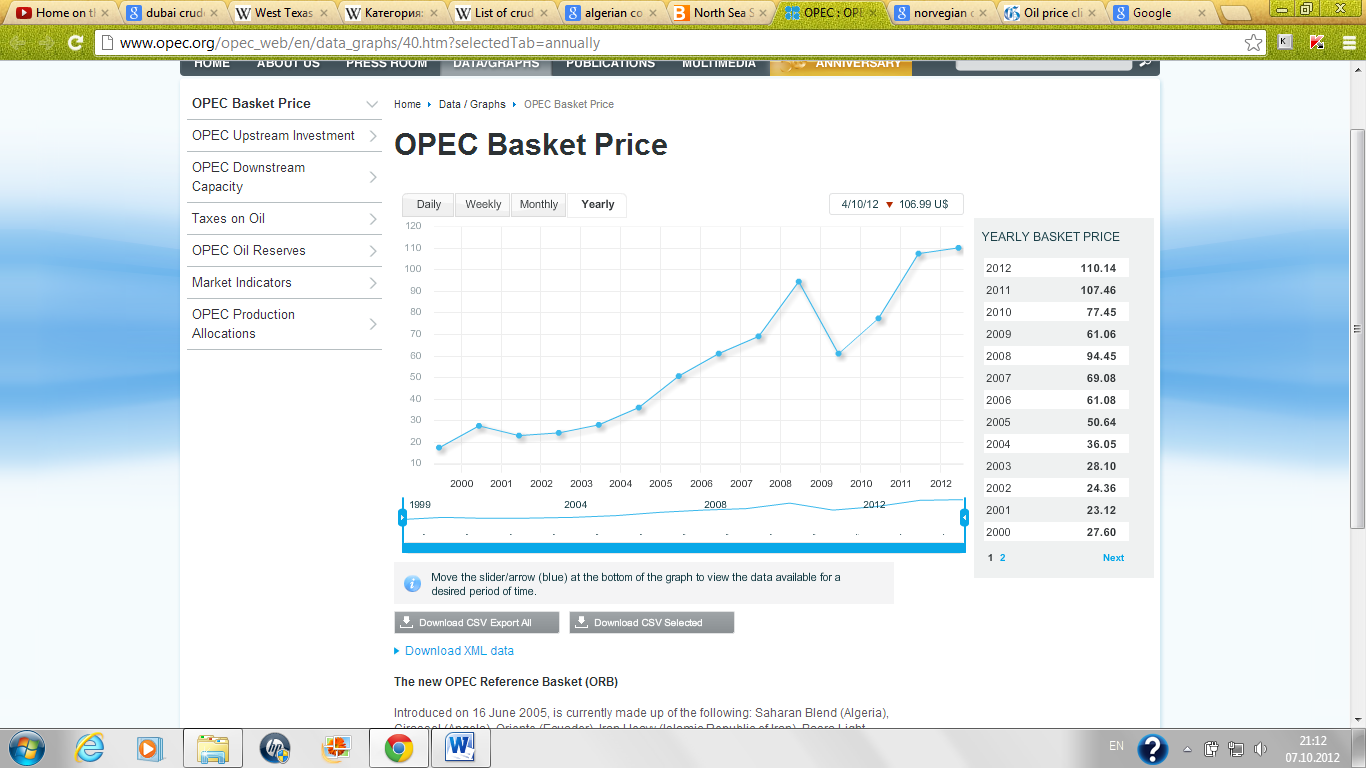1366x768 pixels.
Task: Expand Taxes on Oil chevron
Action: [373, 219]
